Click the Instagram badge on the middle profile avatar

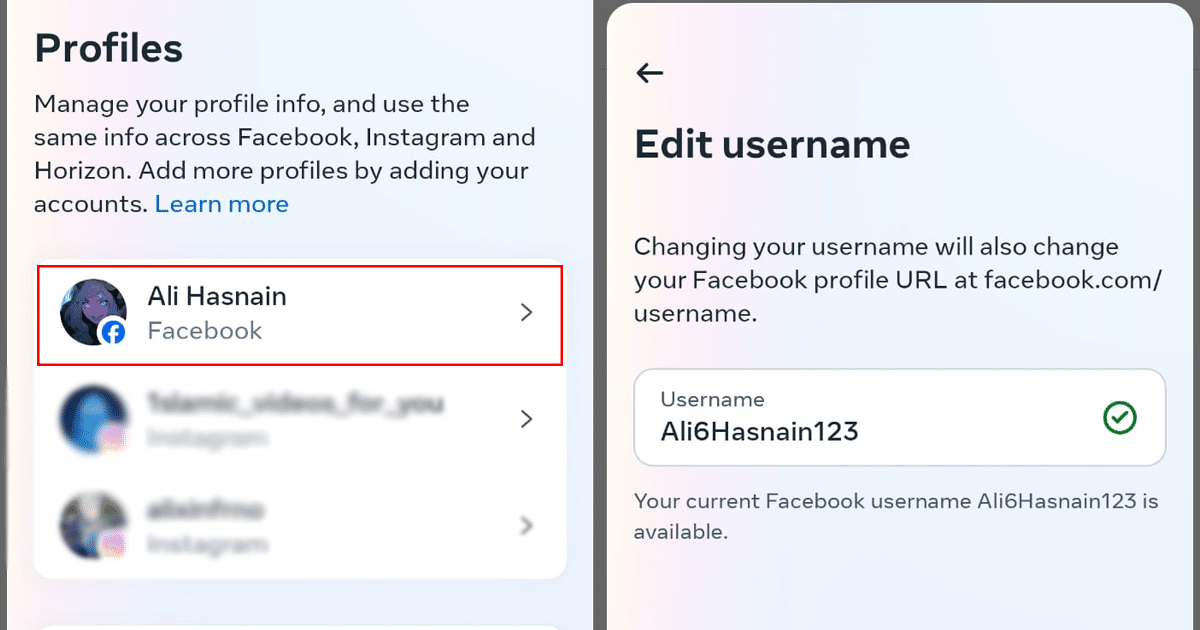[x=113, y=438]
